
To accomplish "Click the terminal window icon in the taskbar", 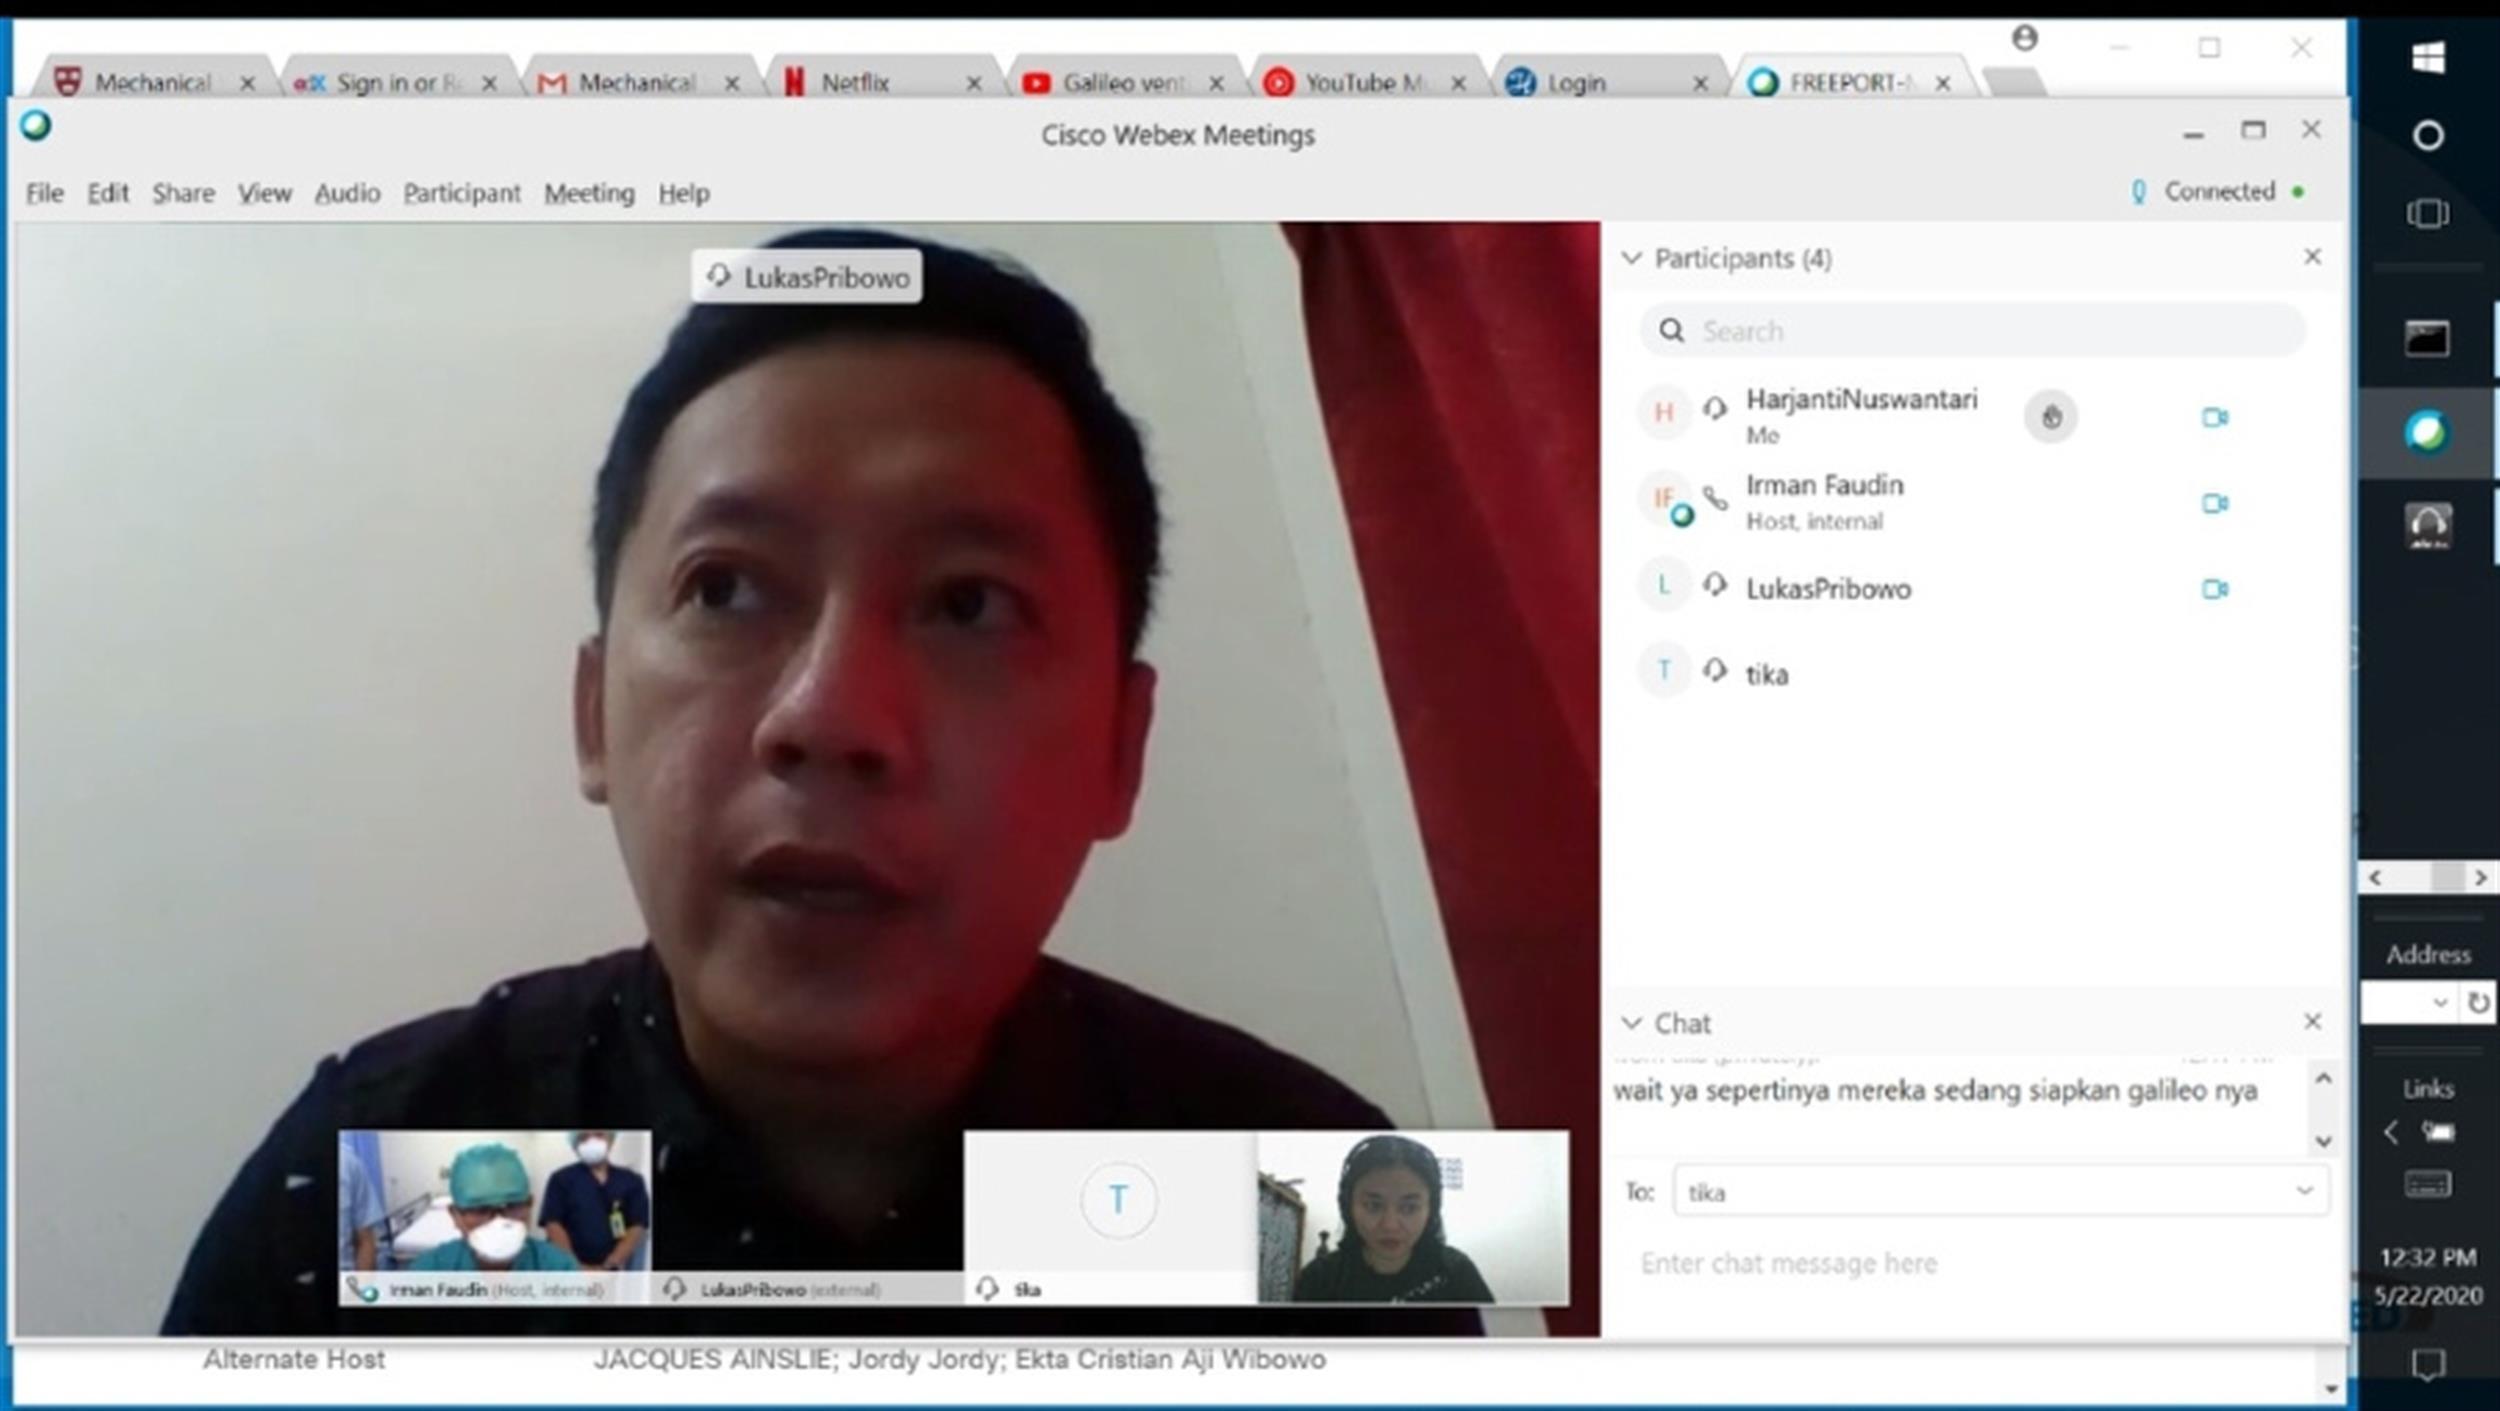I will [2428, 338].
